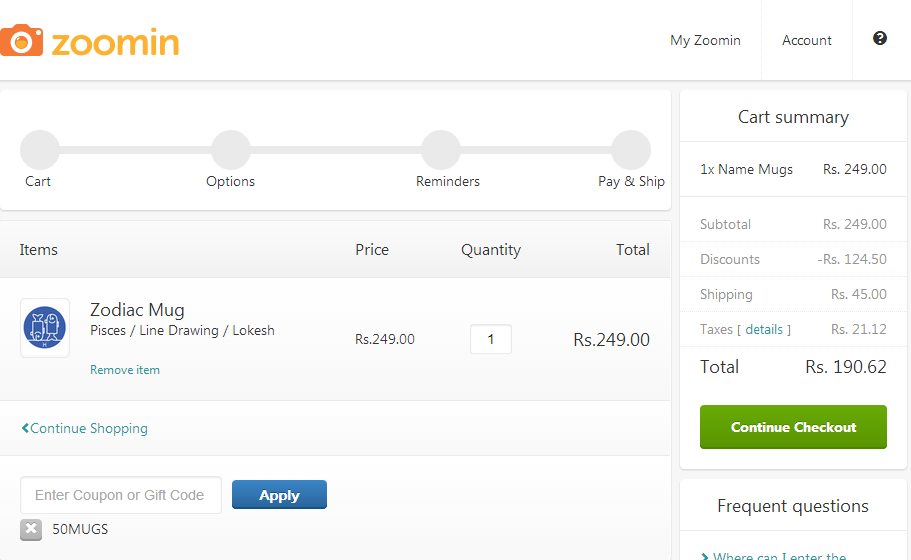Click the Zoomin camera logo
Screen dimensions: 911x560
tap(89, 41)
